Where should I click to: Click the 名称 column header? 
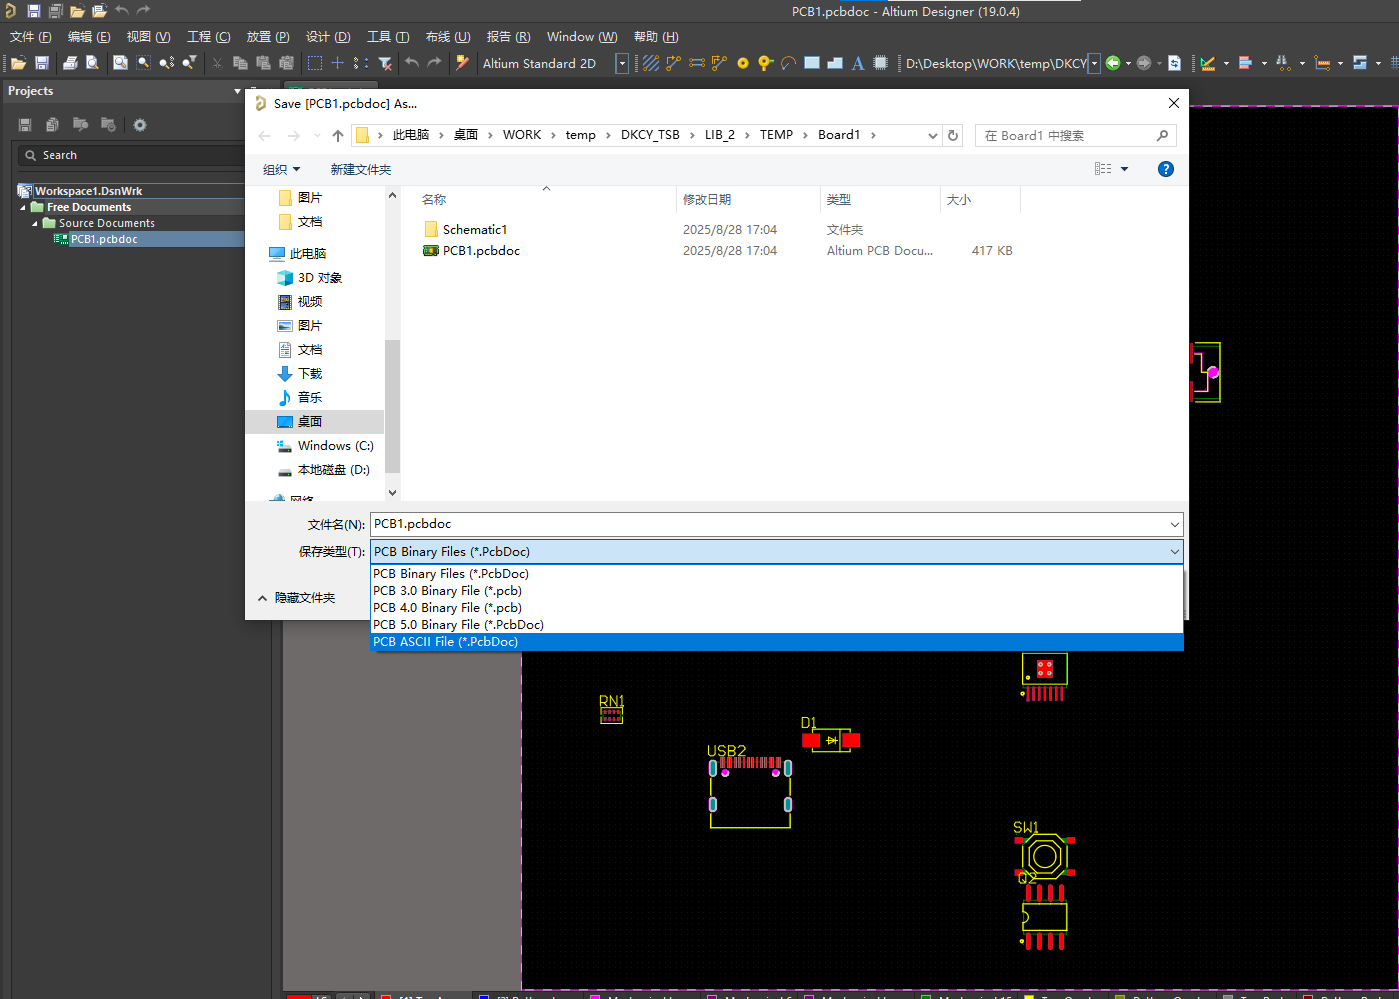tap(434, 200)
